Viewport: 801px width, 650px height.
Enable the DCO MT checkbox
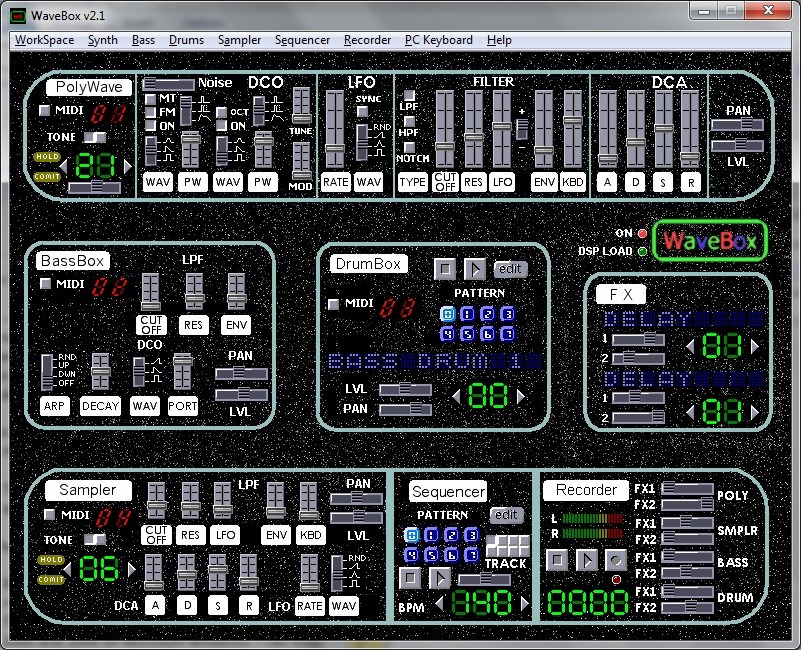pyautogui.click(x=151, y=99)
